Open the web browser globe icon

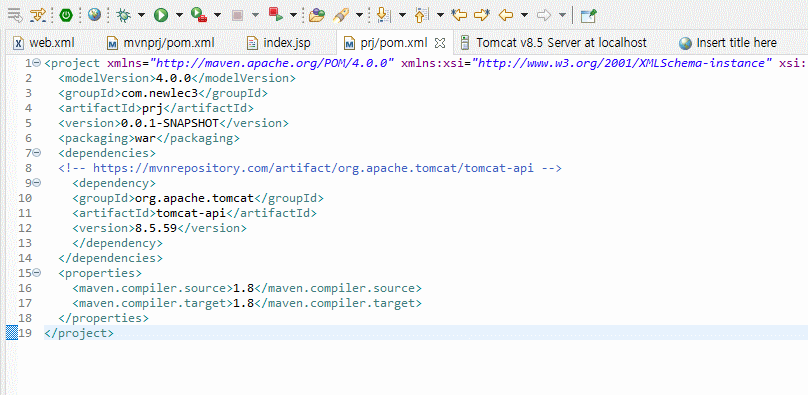pos(94,15)
